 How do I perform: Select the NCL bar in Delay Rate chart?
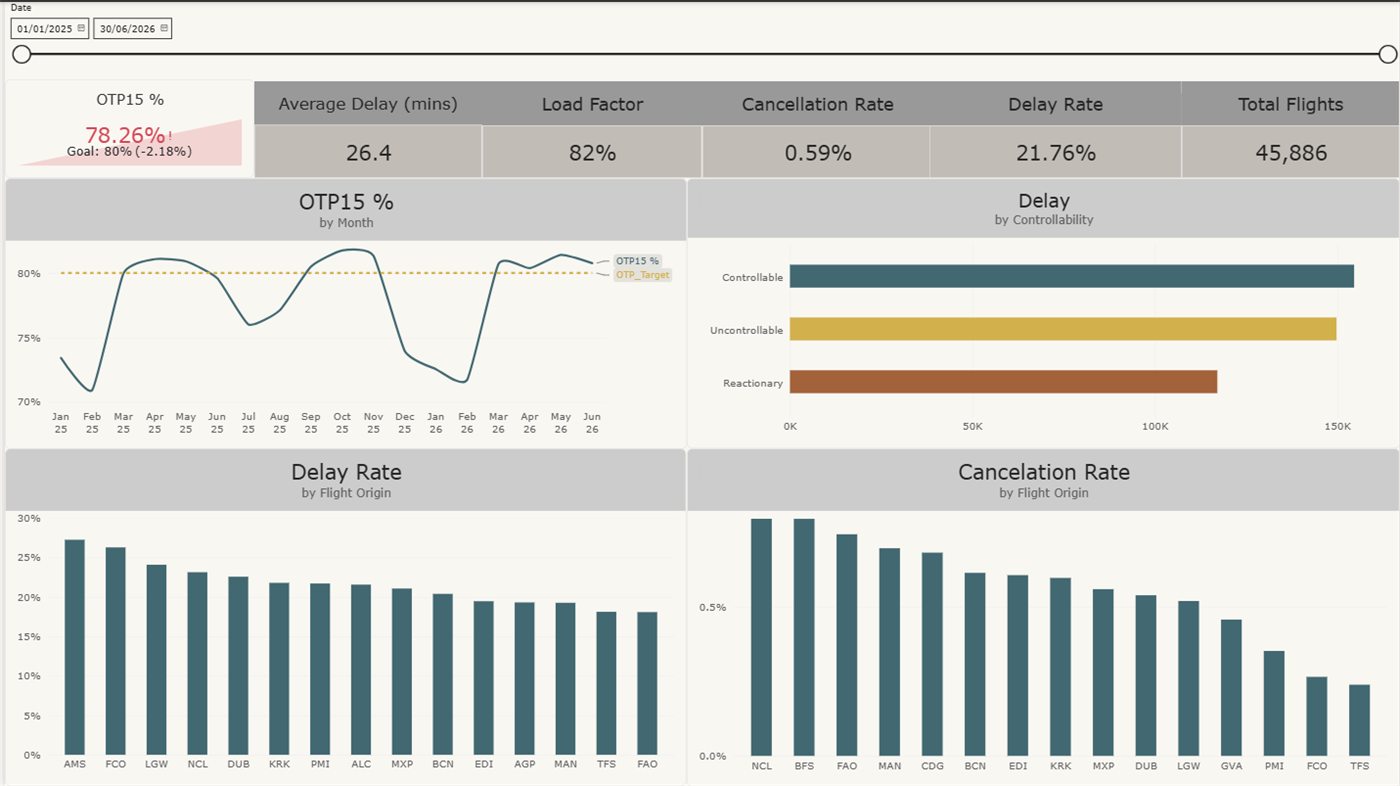(197, 664)
